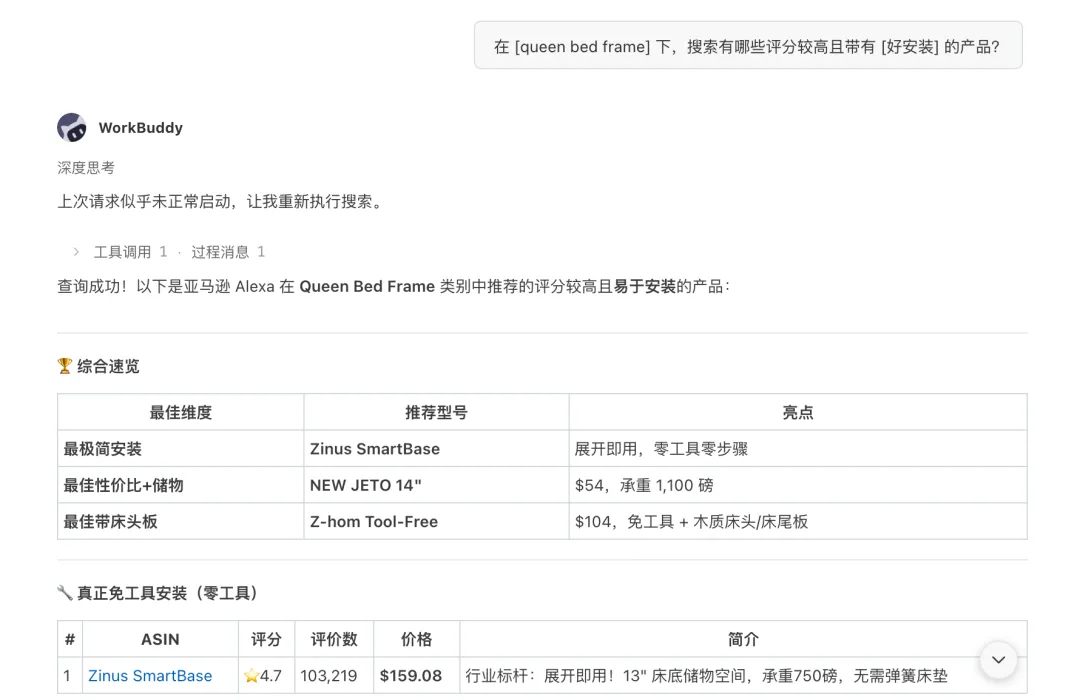Image resolution: width=1080 pixels, height=700 pixels.
Task: Click the 最佳性价比+储物 cell
Action: (180, 485)
